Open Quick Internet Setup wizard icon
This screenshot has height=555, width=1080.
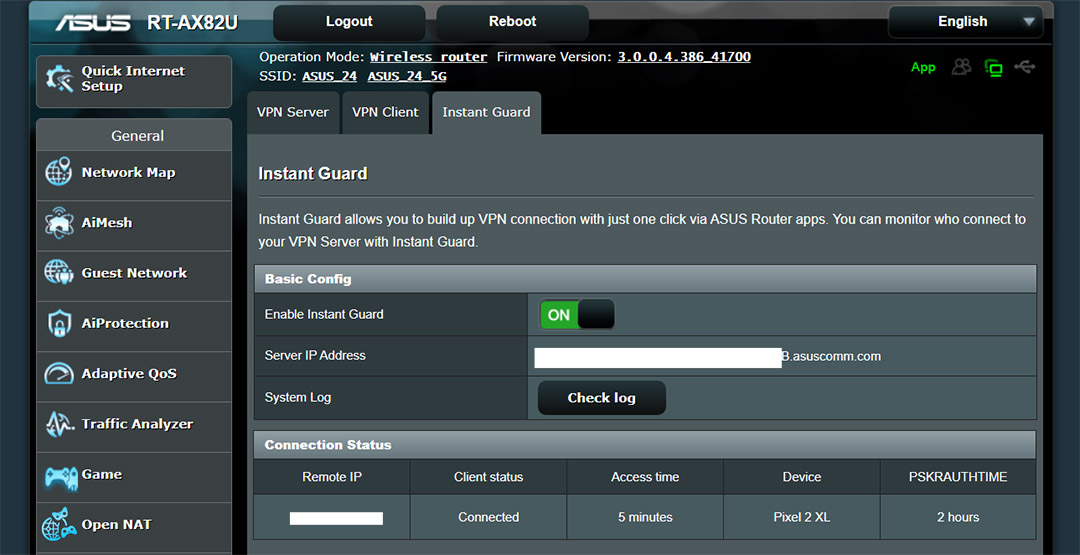point(59,79)
